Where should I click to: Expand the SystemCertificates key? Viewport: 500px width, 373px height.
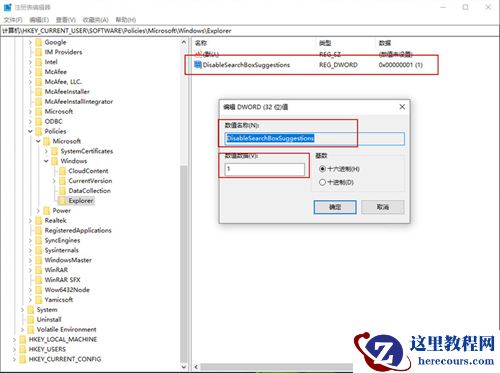point(46,151)
